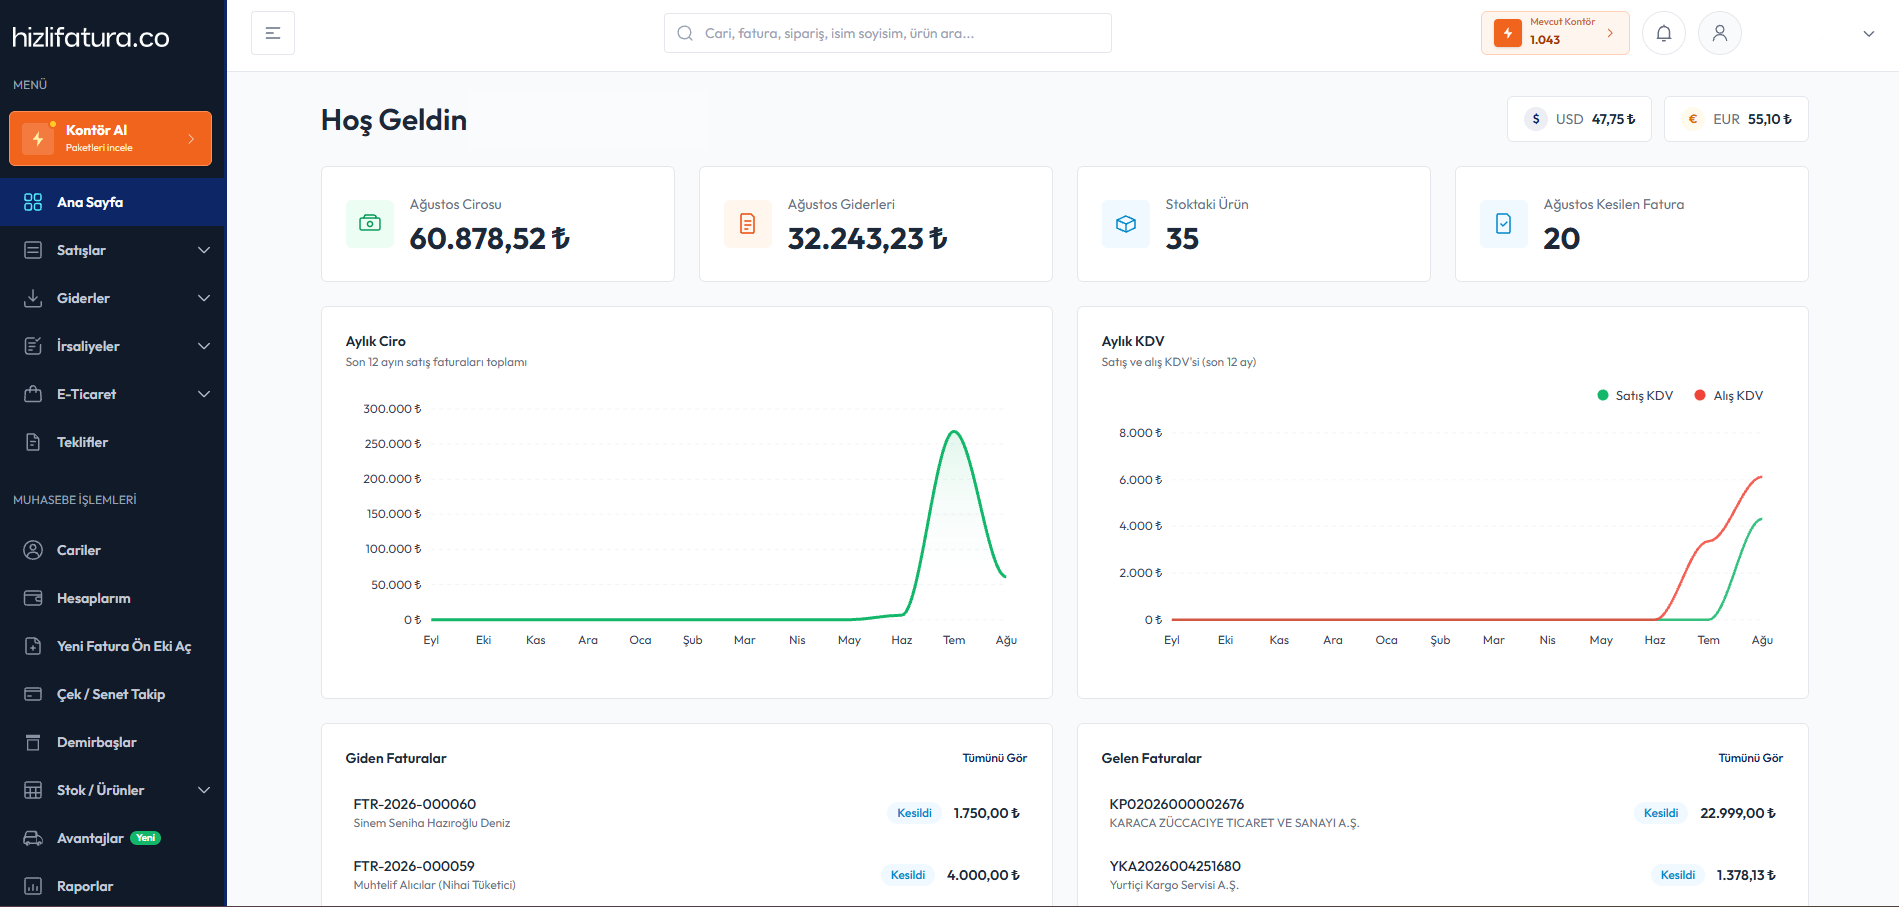Click Tümünü Gör for Gelen Faturalar
This screenshot has width=1899, height=907.
(x=1751, y=758)
